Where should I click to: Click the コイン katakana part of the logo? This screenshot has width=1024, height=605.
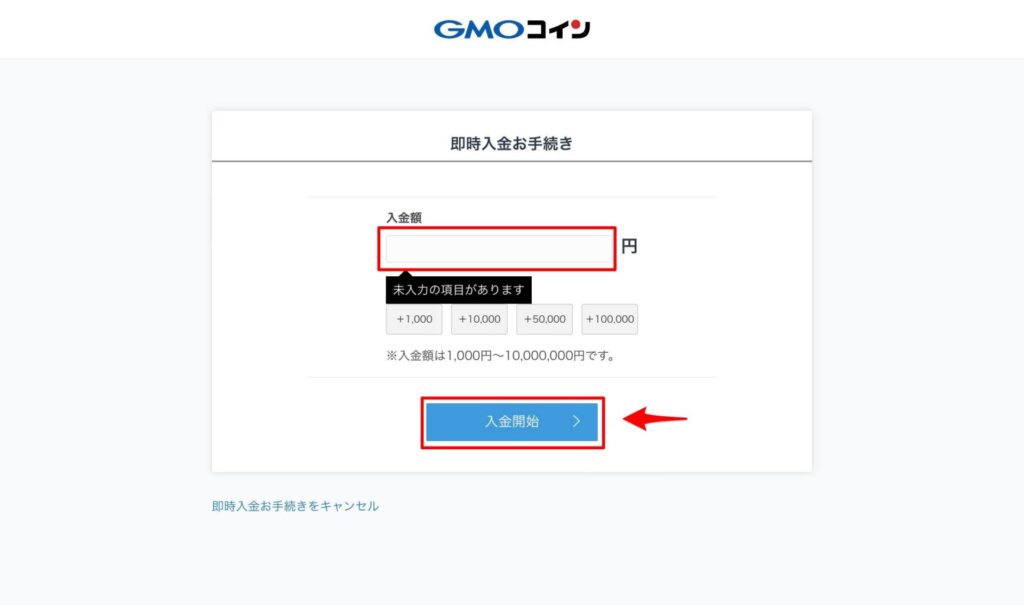(x=558, y=29)
